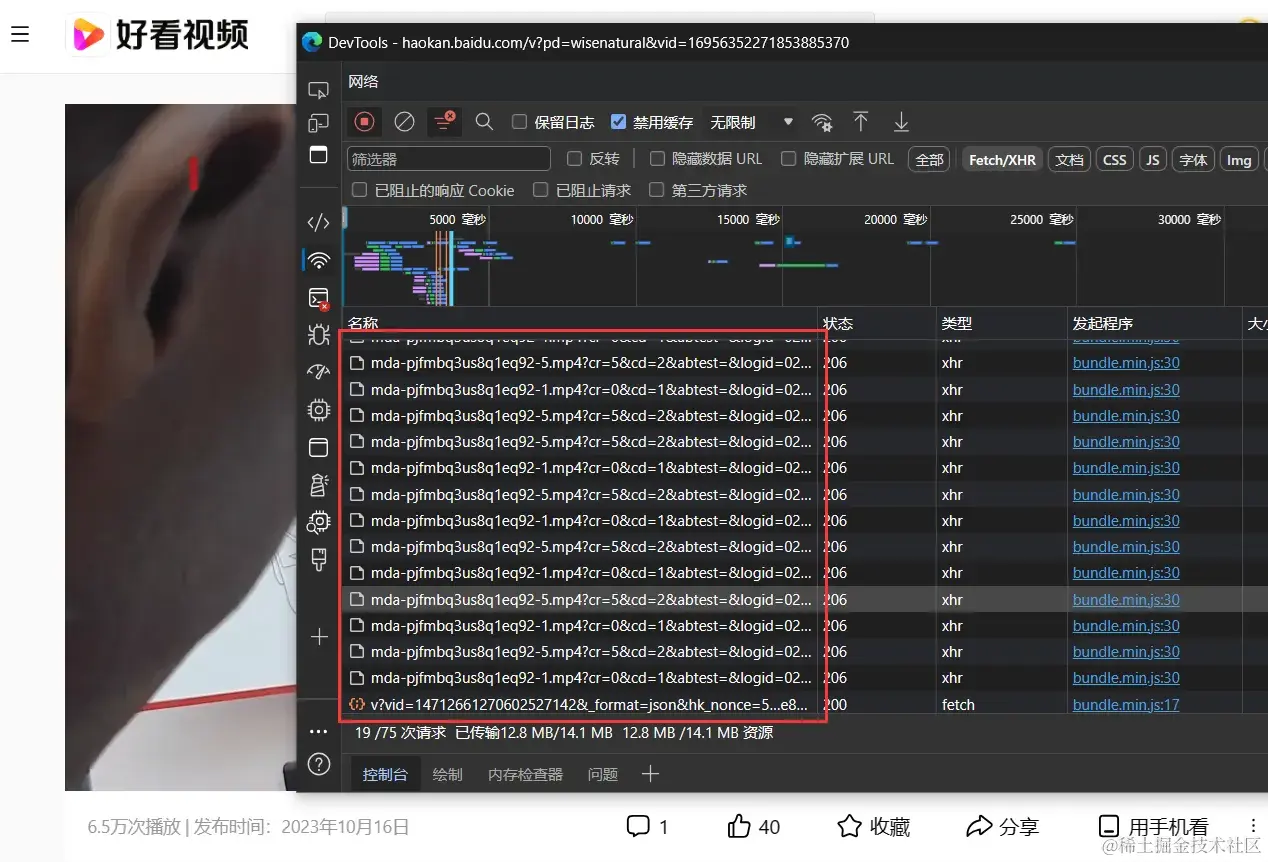Filter requests by 文档
The height and width of the screenshot is (862, 1268).
point(1069,159)
